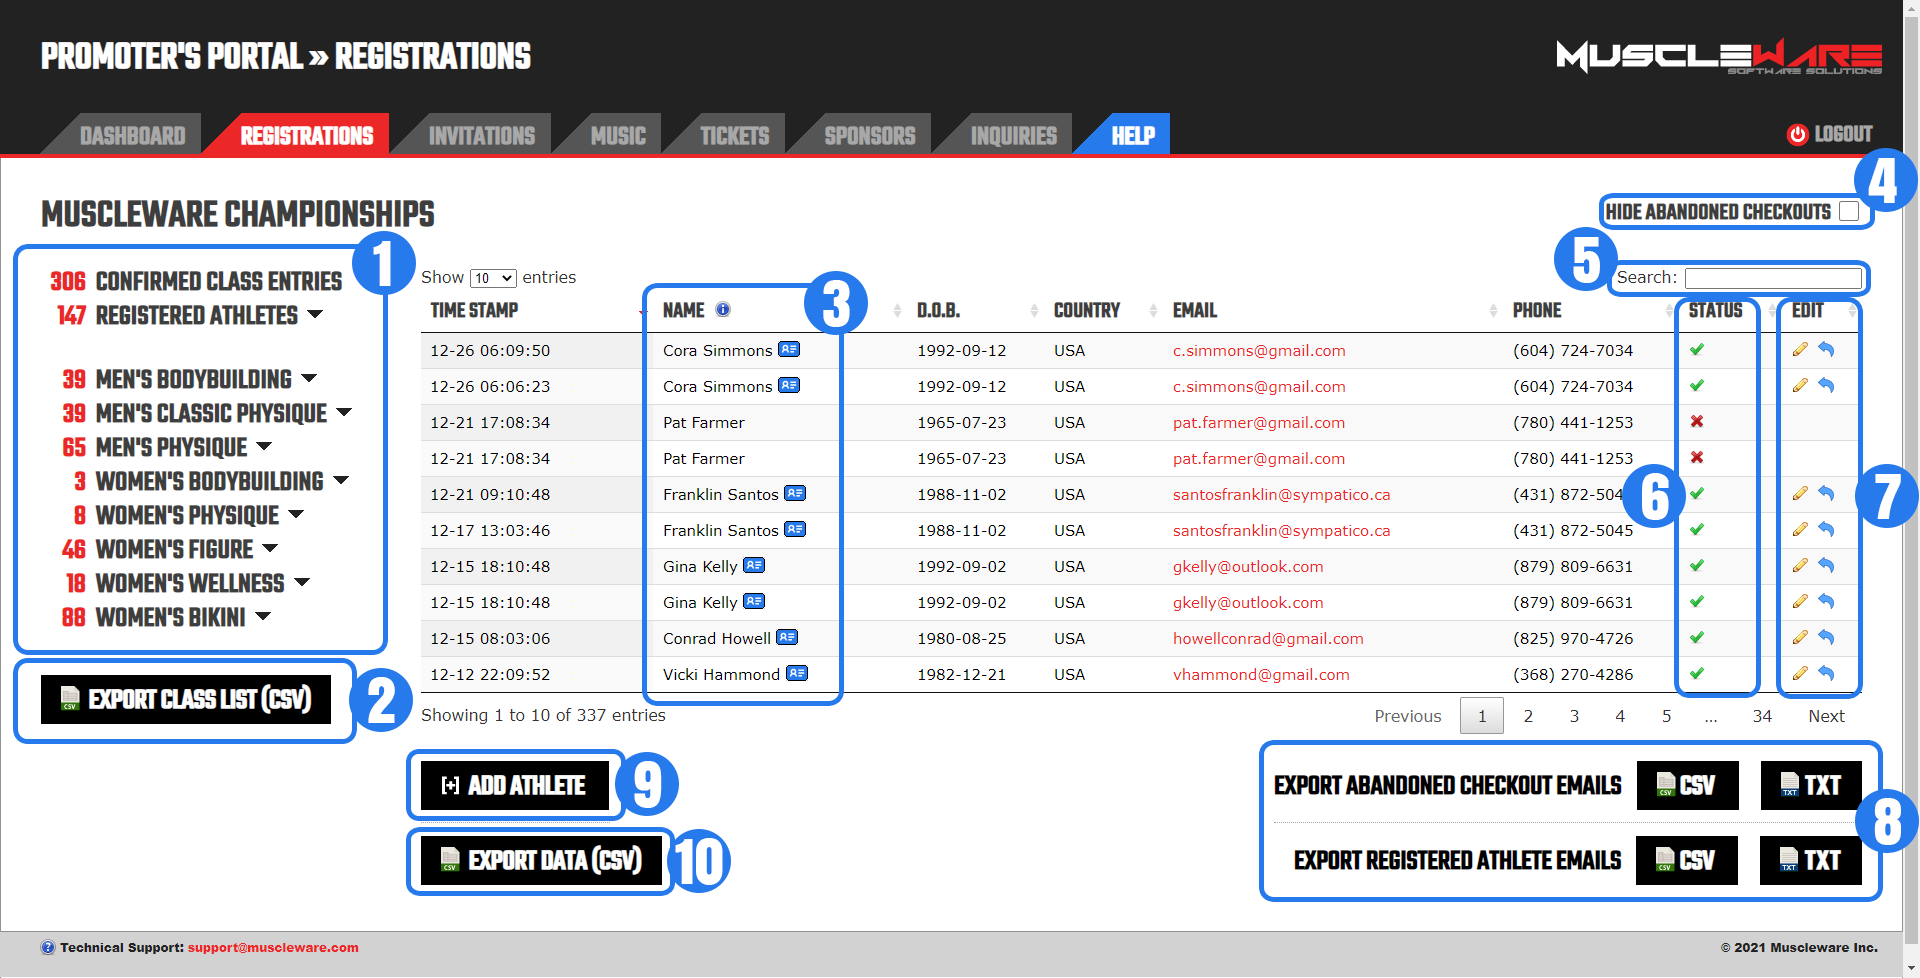Open the Show entries count dropdown
Image resolution: width=1920 pixels, height=978 pixels.
[x=493, y=278]
